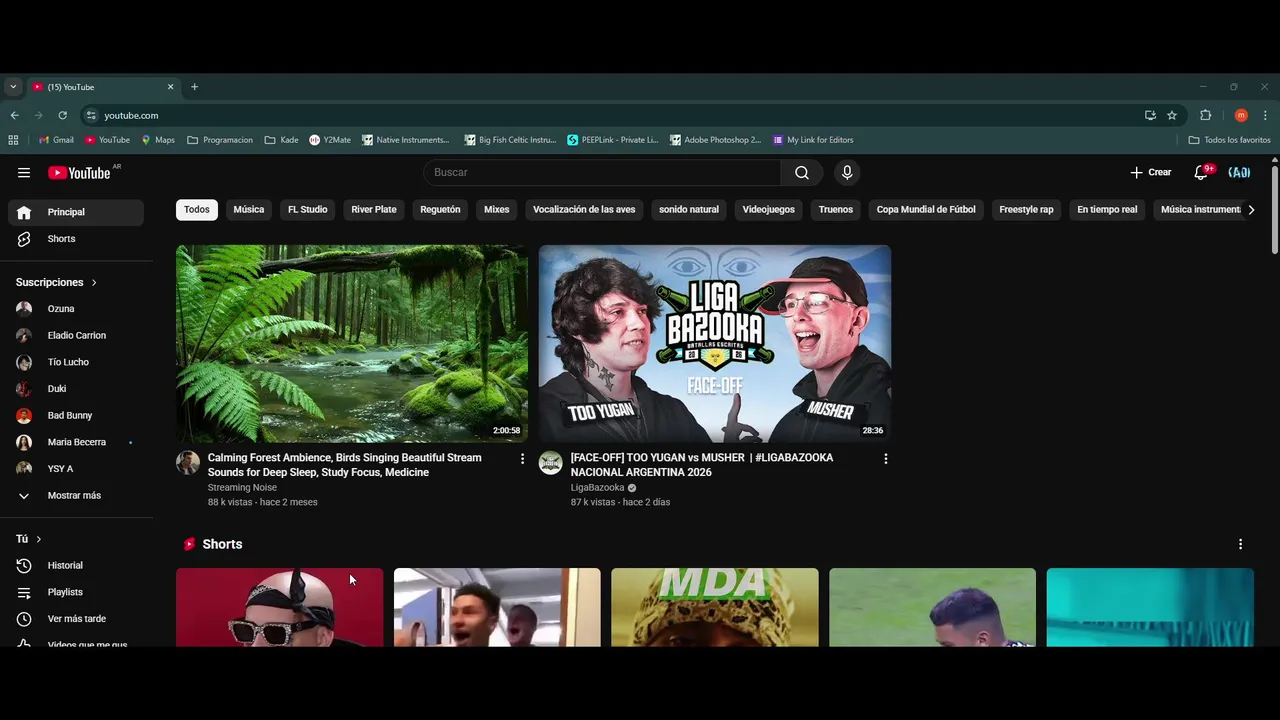Open Duki subscription channel
1280x720 pixels.
(76, 389)
